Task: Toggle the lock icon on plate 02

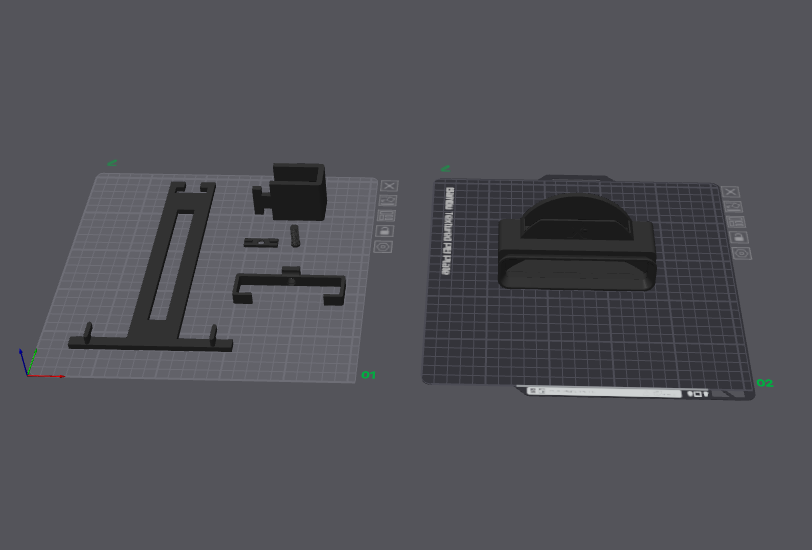Action: tap(739, 238)
